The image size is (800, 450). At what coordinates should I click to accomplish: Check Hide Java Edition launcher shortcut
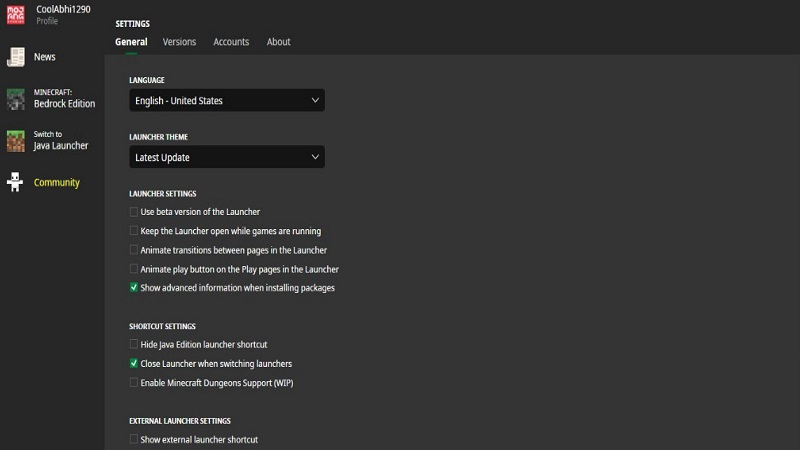134,344
